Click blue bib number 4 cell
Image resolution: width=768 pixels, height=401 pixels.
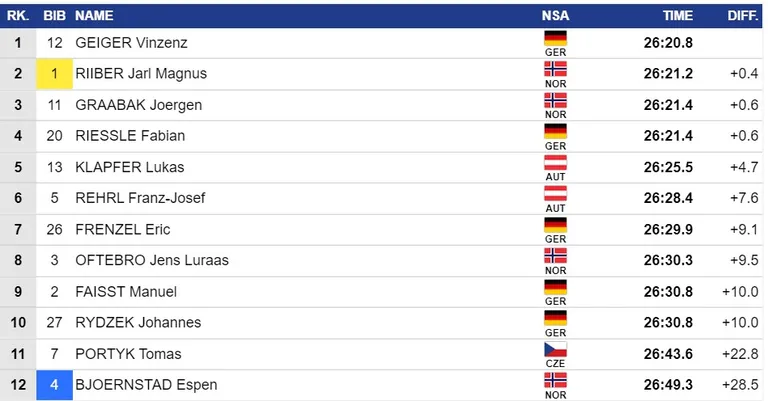[54, 385]
